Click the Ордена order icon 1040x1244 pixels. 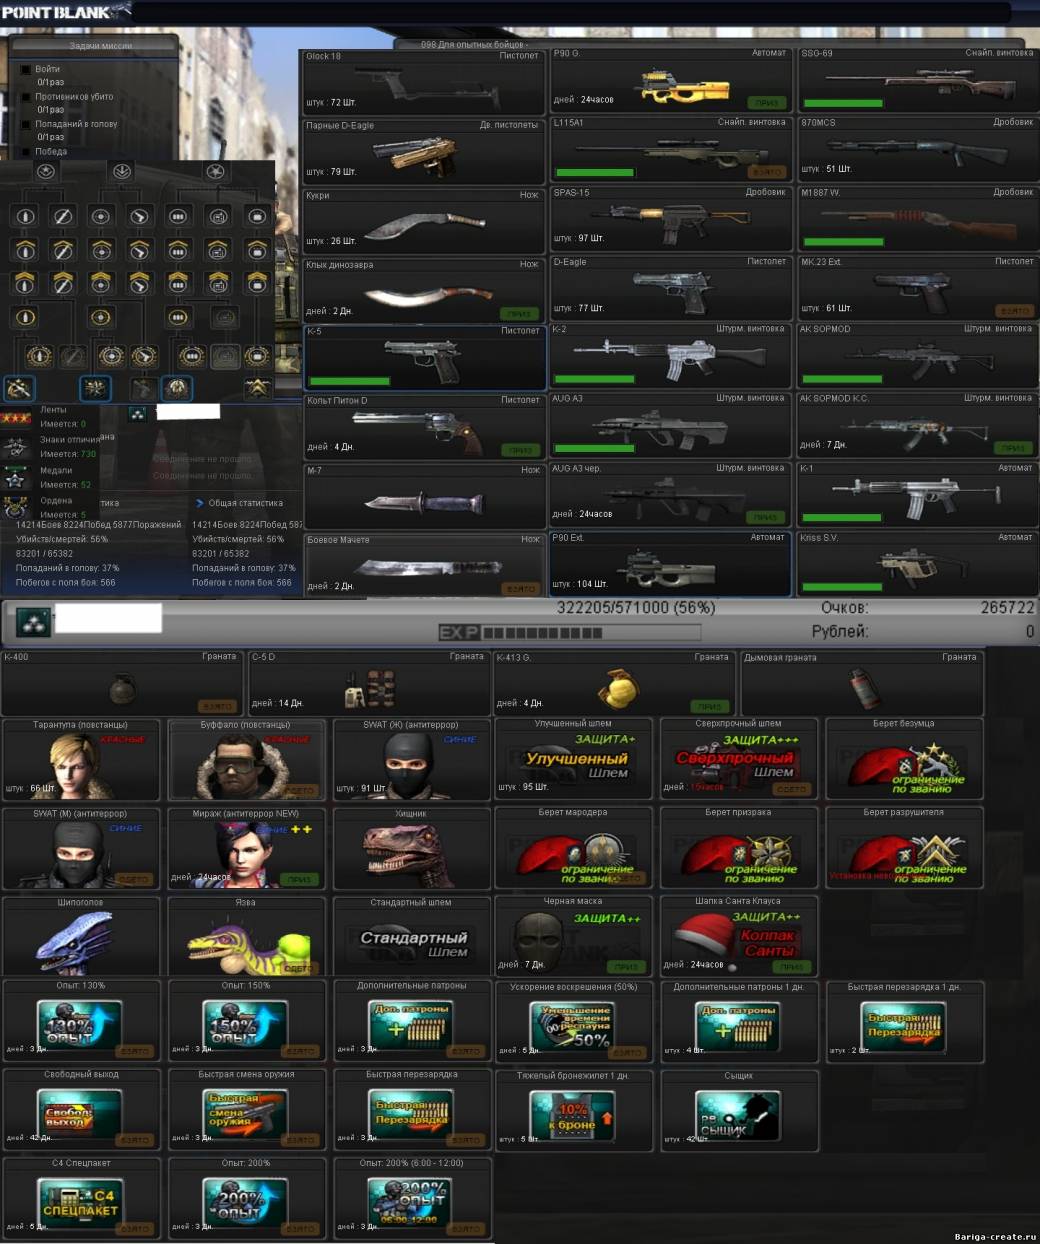pyautogui.click(x=16, y=507)
